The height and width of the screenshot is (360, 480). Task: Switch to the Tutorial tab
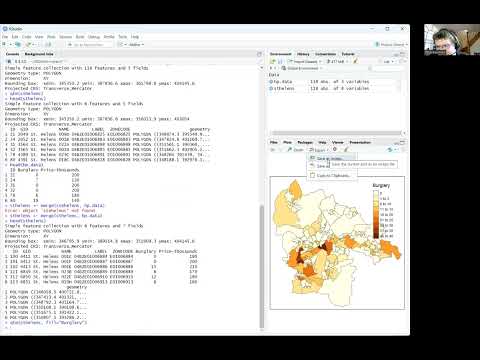(x=348, y=54)
